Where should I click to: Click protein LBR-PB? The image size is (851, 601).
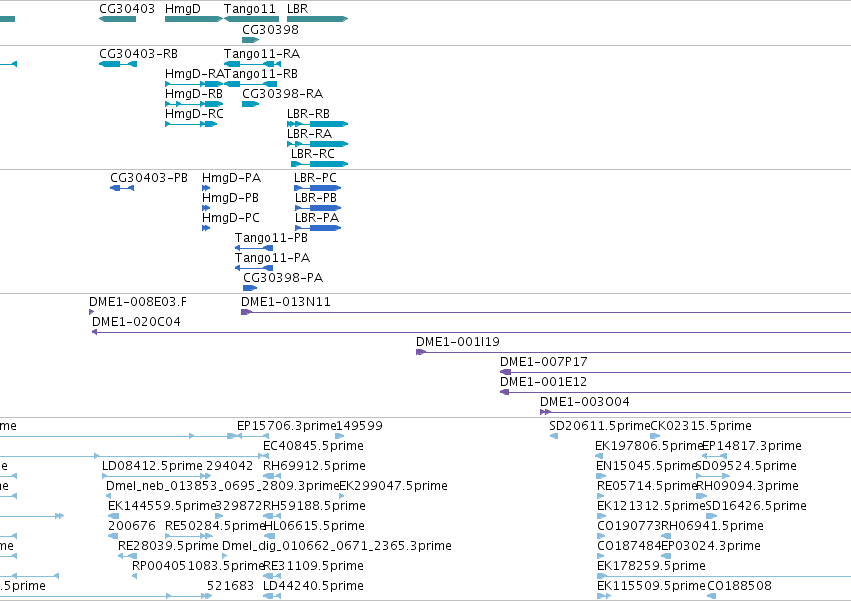pos(317,208)
